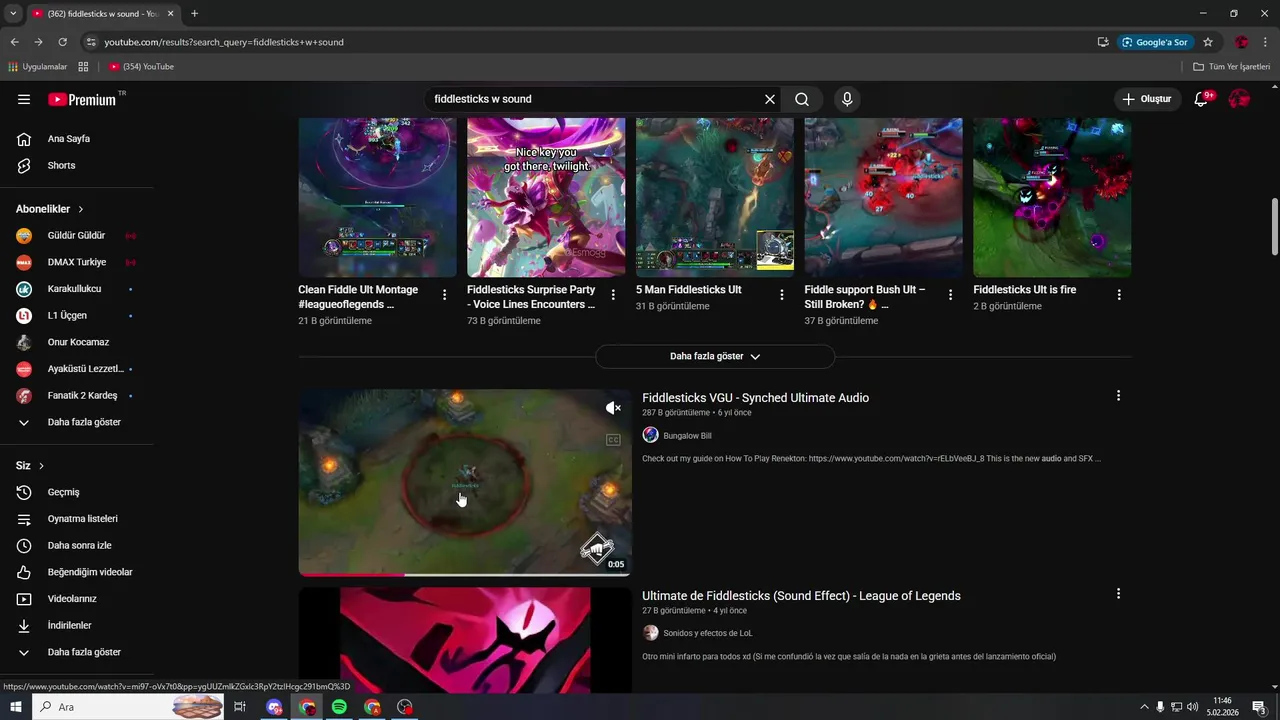The image size is (1280, 720).
Task: Submit search with magnifying glass button
Action: coord(802,99)
